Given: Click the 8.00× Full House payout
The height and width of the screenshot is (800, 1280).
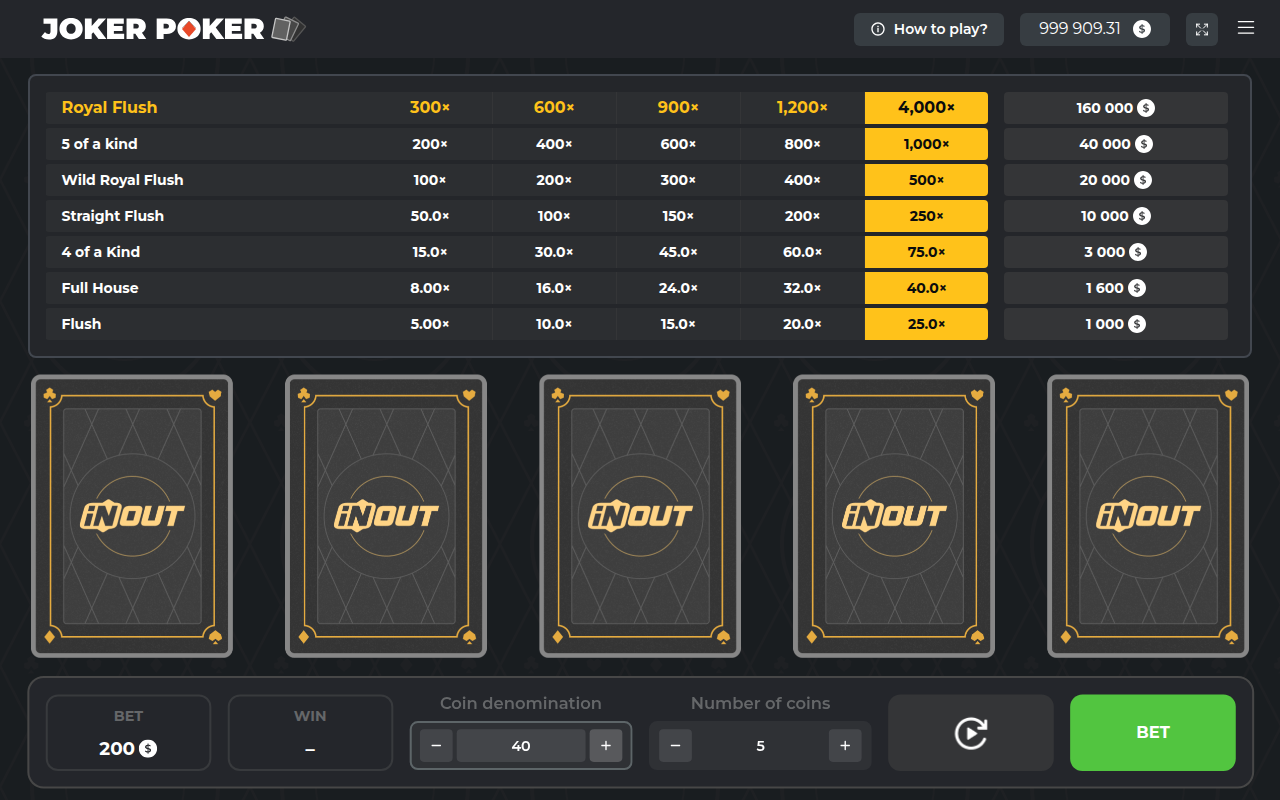Looking at the screenshot, I should tap(430, 288).
